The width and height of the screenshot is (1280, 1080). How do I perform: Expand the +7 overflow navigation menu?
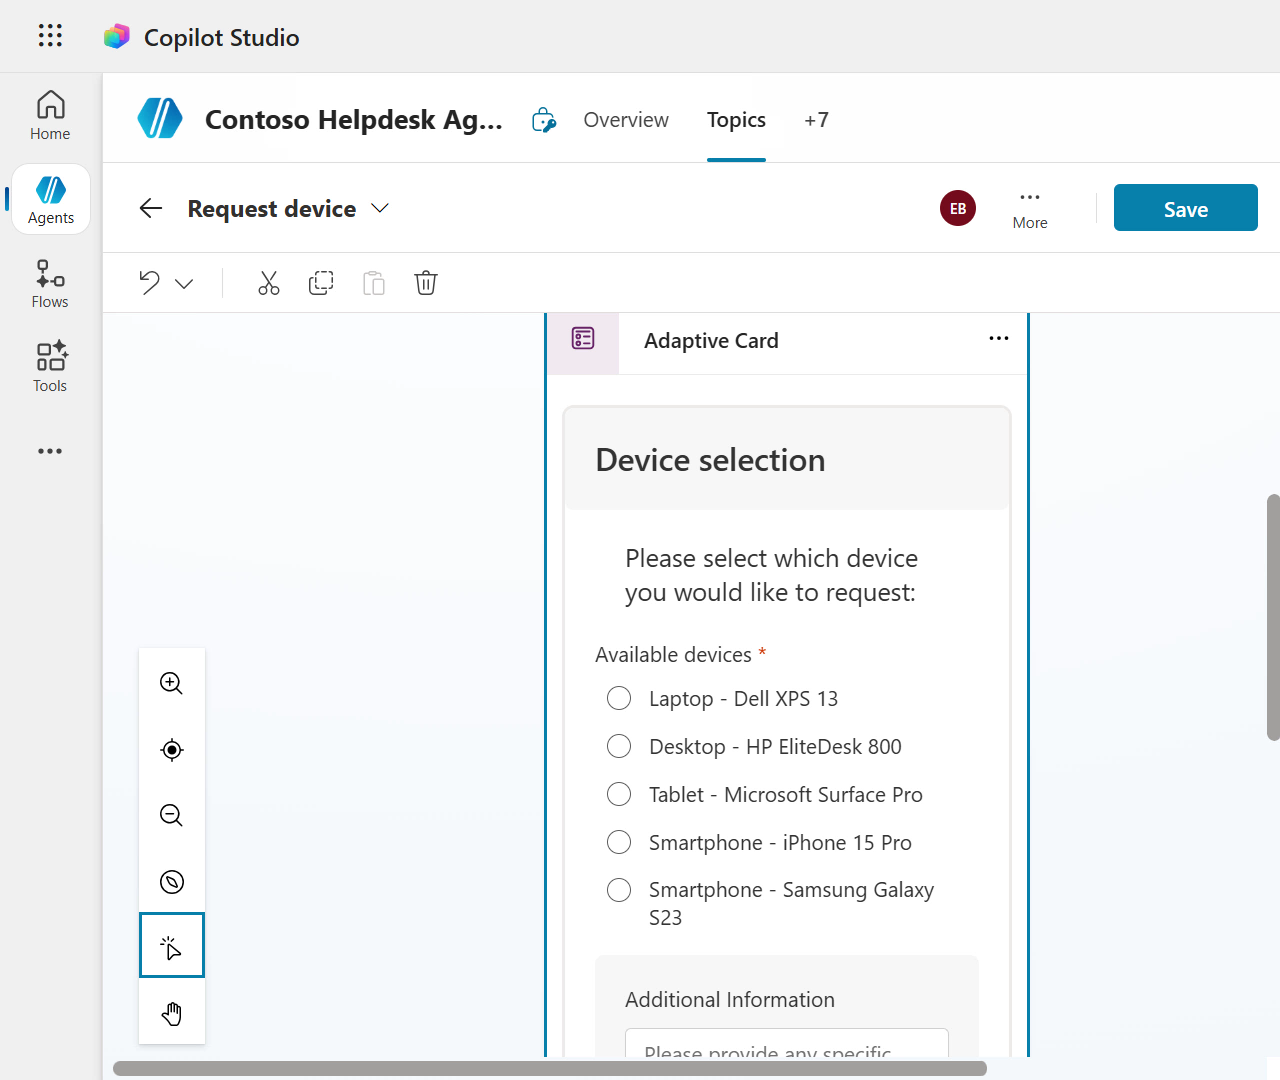816,119
